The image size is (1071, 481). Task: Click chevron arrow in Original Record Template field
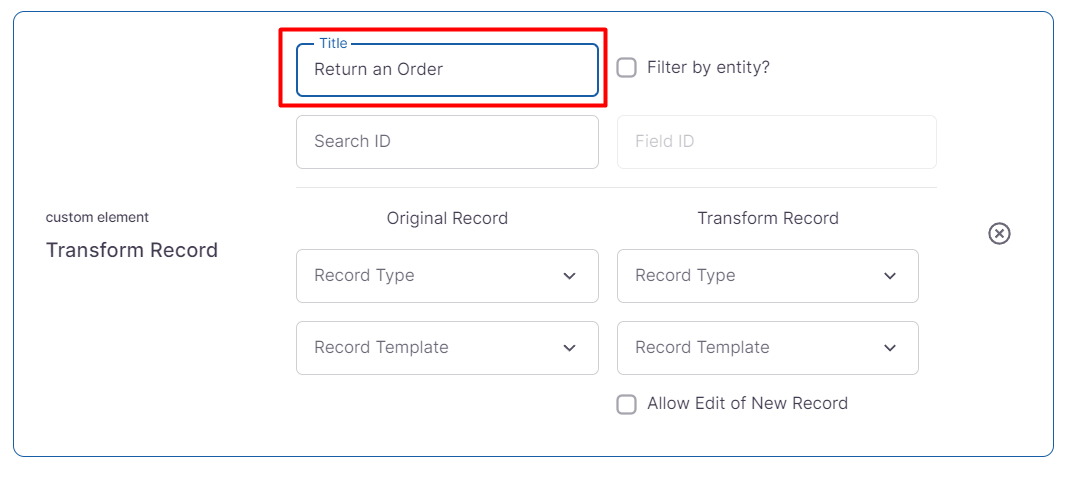(569, 348)
